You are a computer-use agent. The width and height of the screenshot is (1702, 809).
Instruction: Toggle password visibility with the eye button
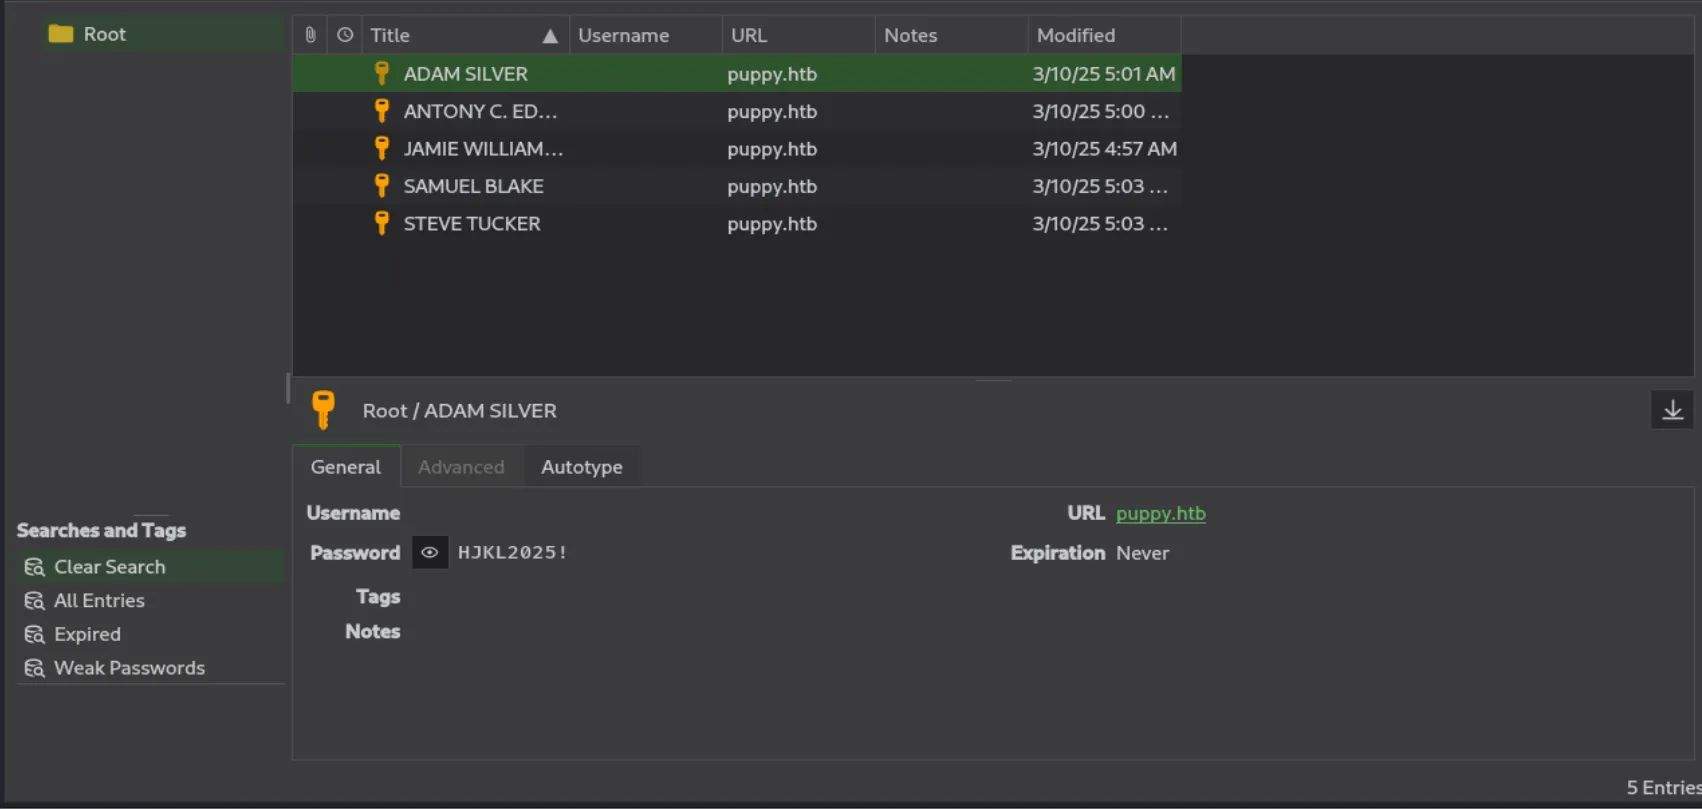[x=430, y=553]
